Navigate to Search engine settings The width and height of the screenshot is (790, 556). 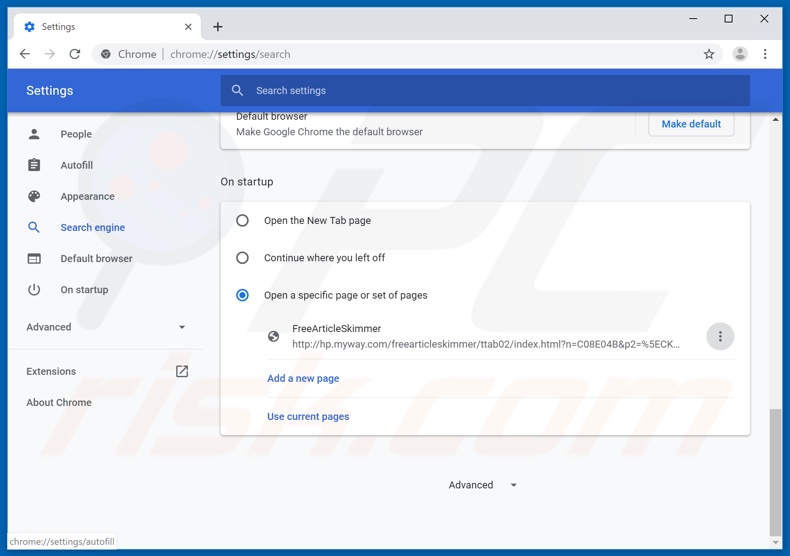[x=93, y=227]
